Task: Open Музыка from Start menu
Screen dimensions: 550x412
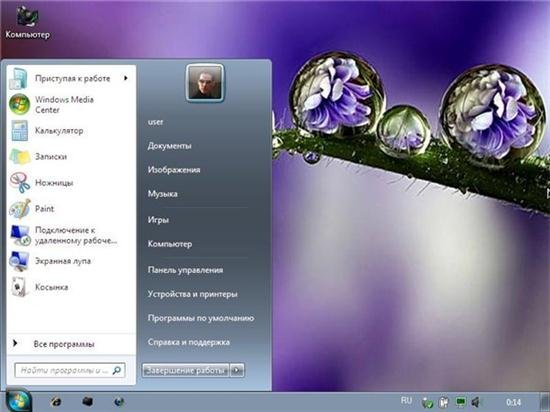Action: pyautogui.click(x=162, y=194)
